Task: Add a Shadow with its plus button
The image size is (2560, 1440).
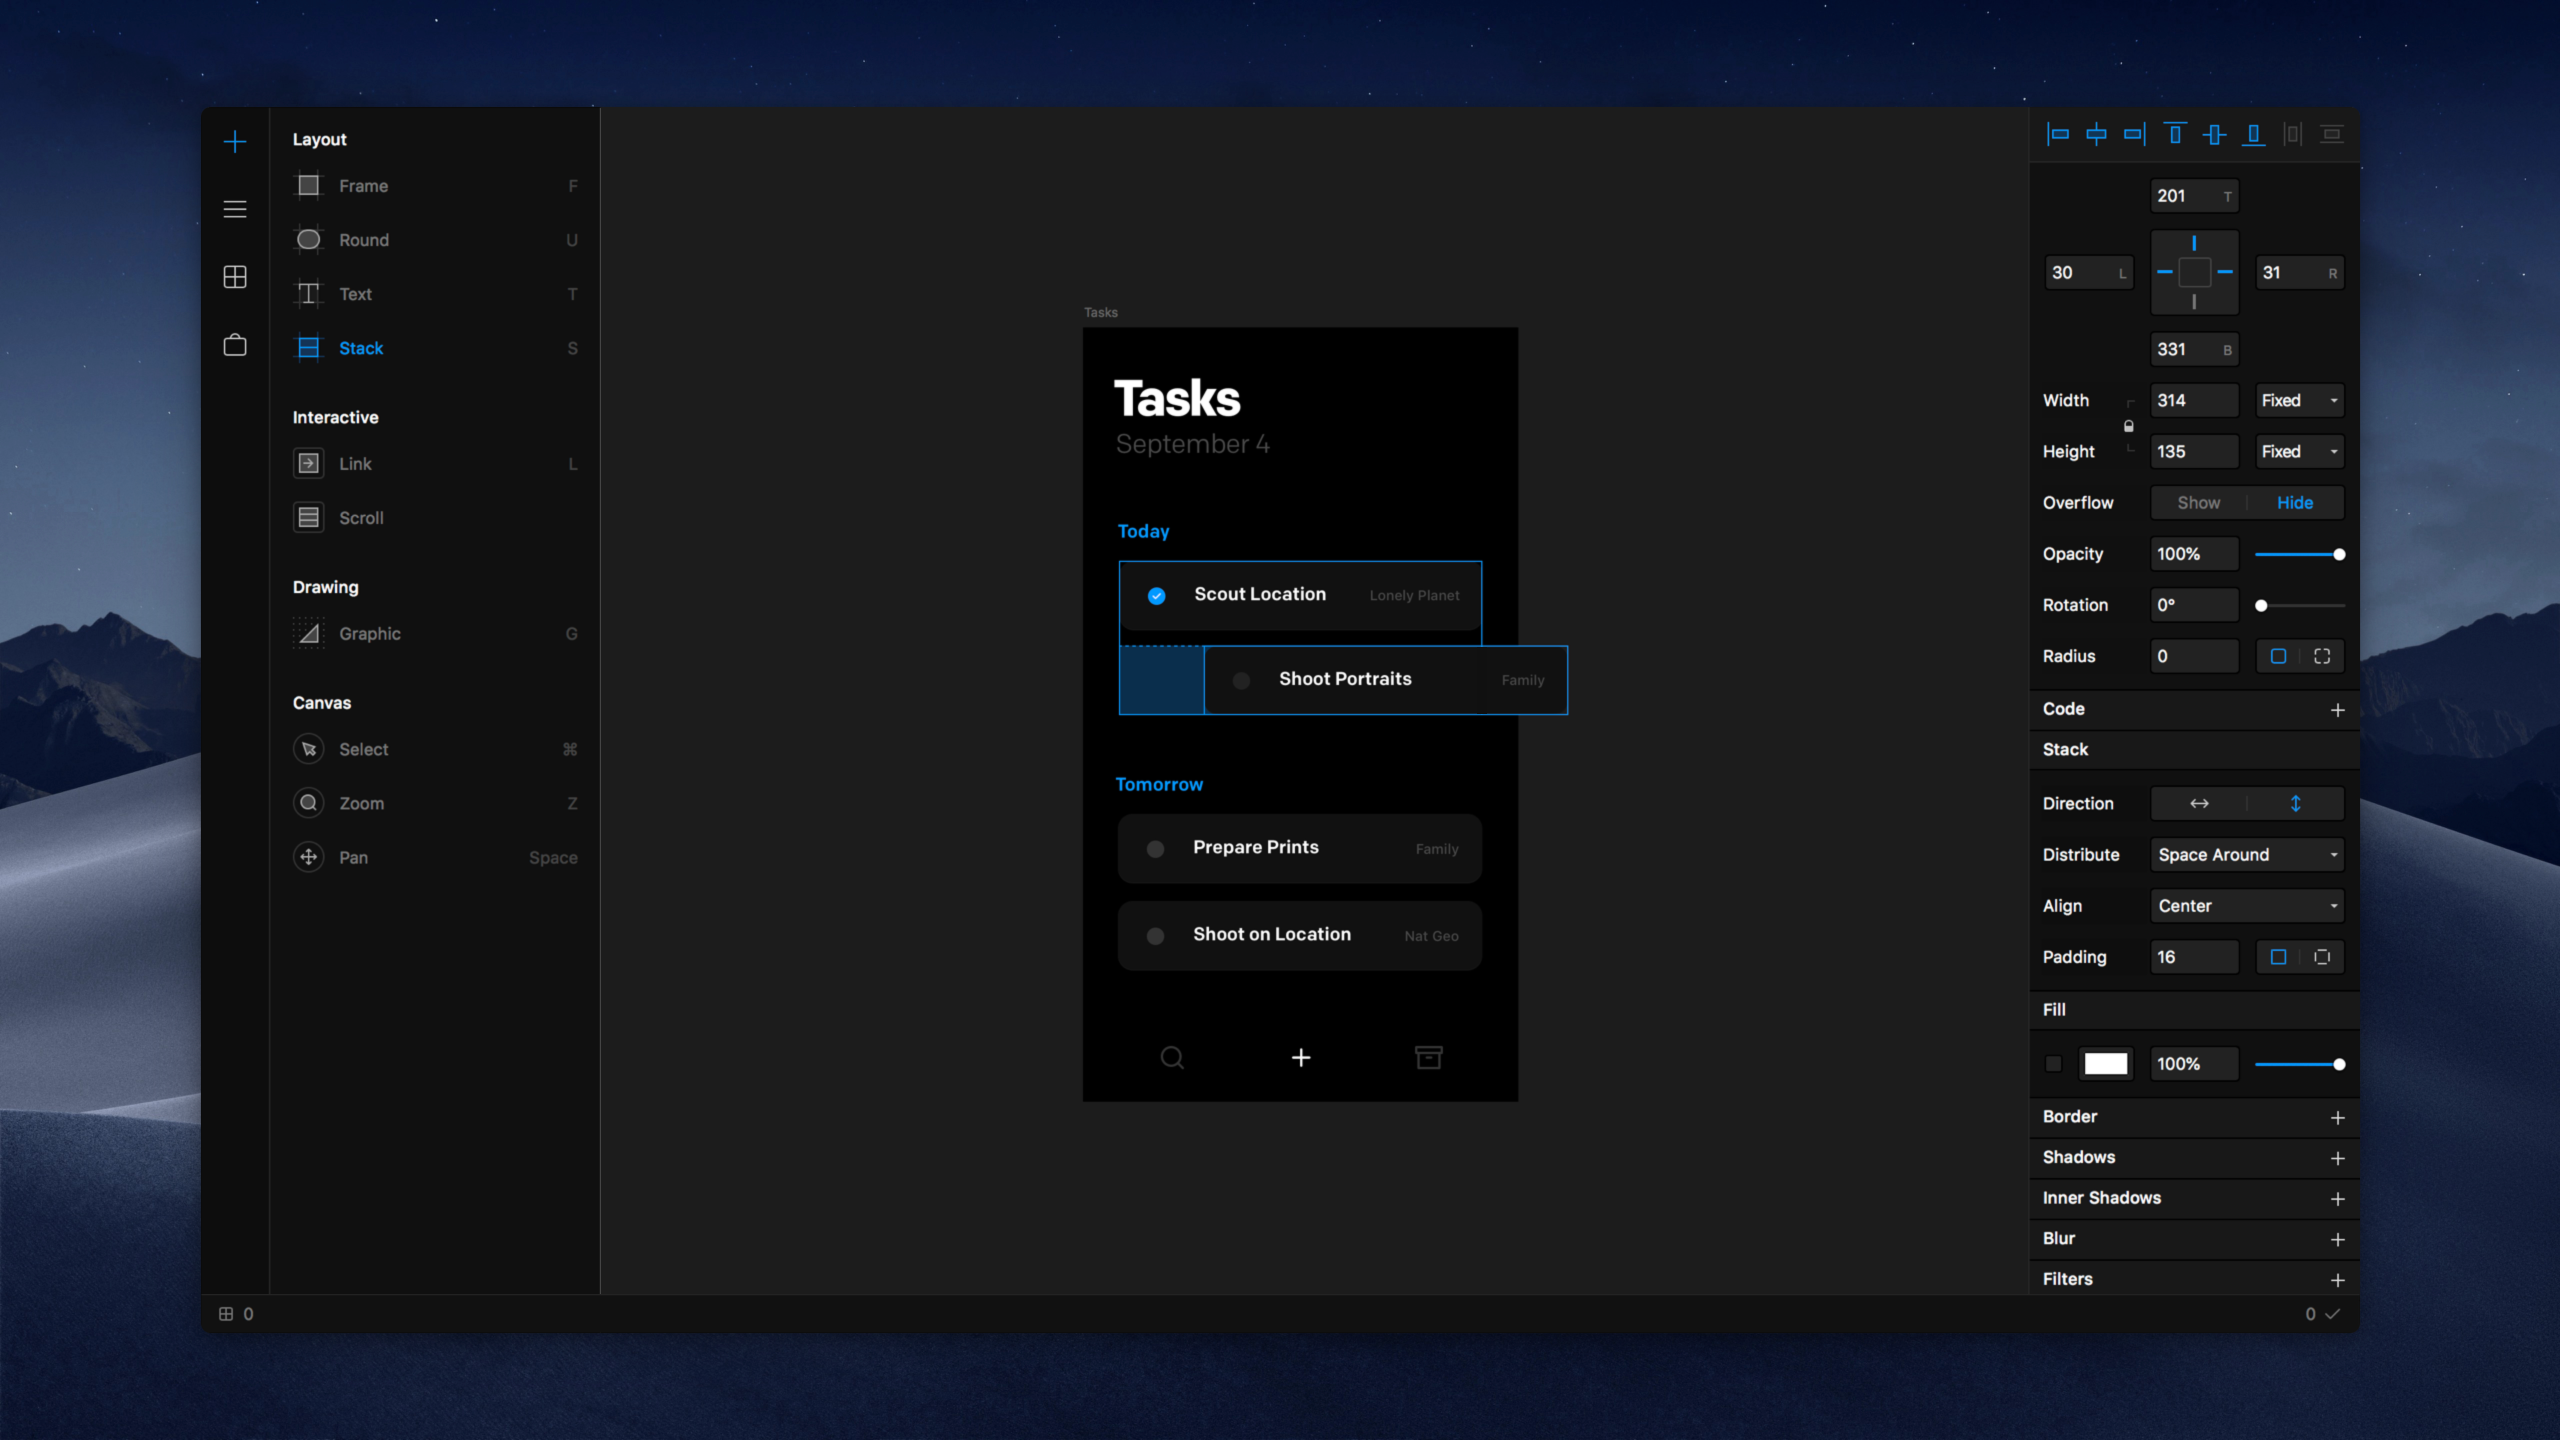Action: click(2338, 1158)
